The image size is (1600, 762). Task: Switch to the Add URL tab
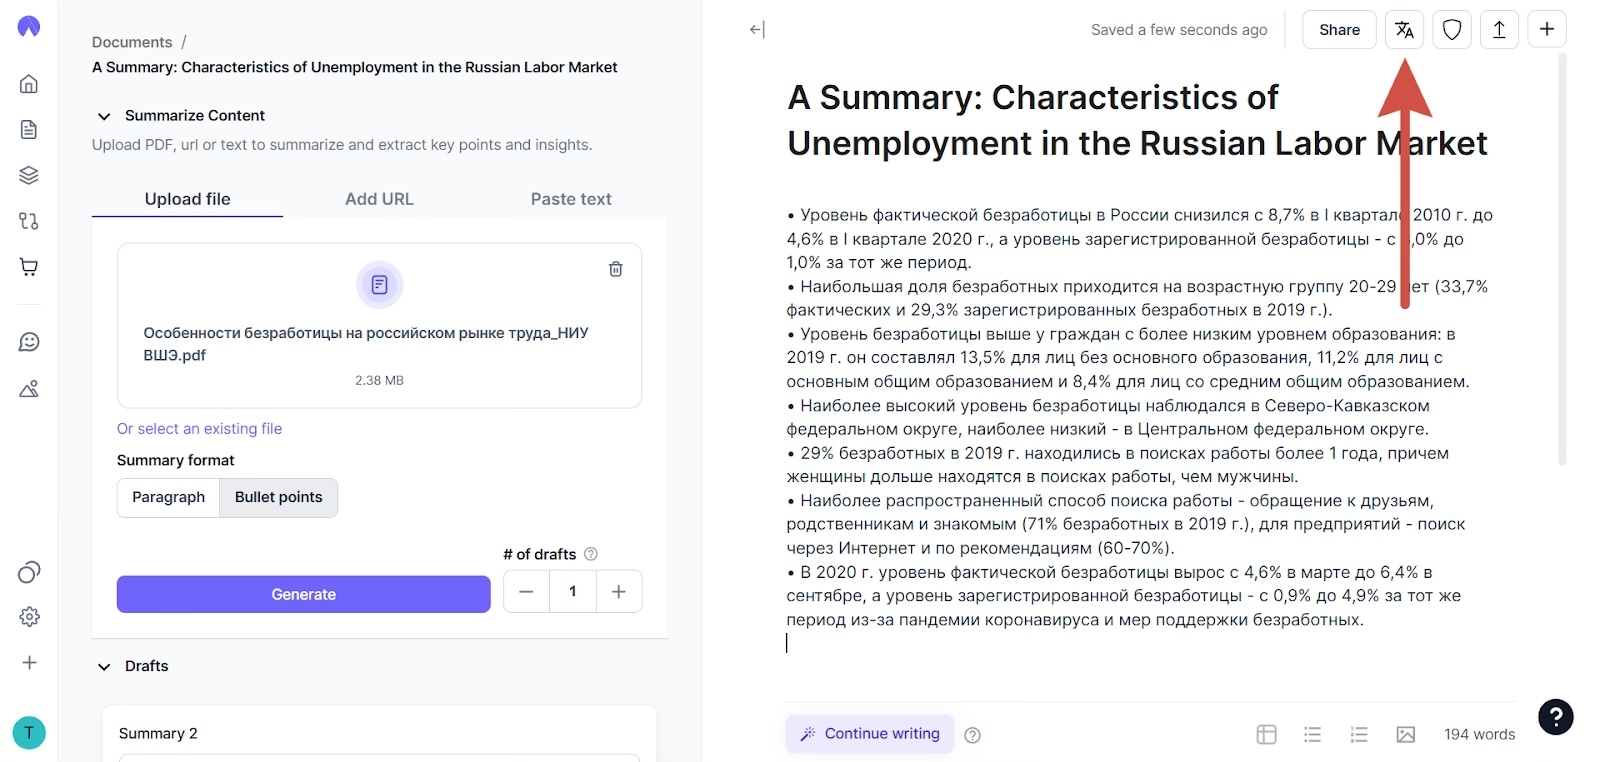(379, 199)
